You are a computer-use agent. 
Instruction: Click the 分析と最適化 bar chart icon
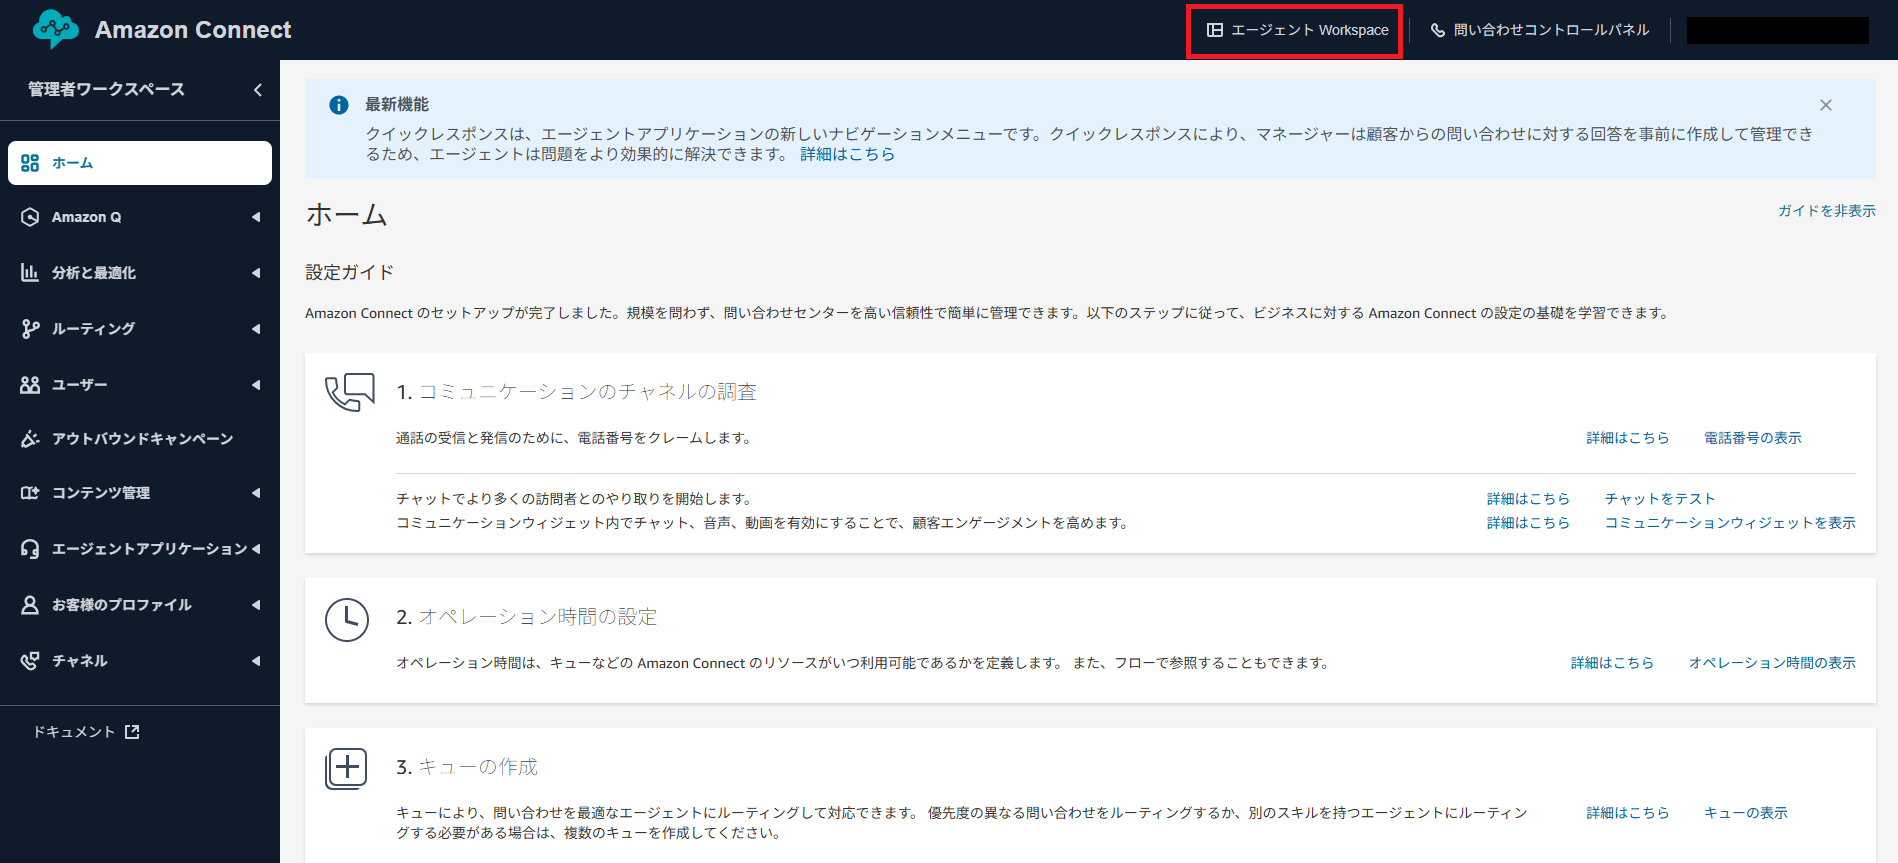point(30,273)
